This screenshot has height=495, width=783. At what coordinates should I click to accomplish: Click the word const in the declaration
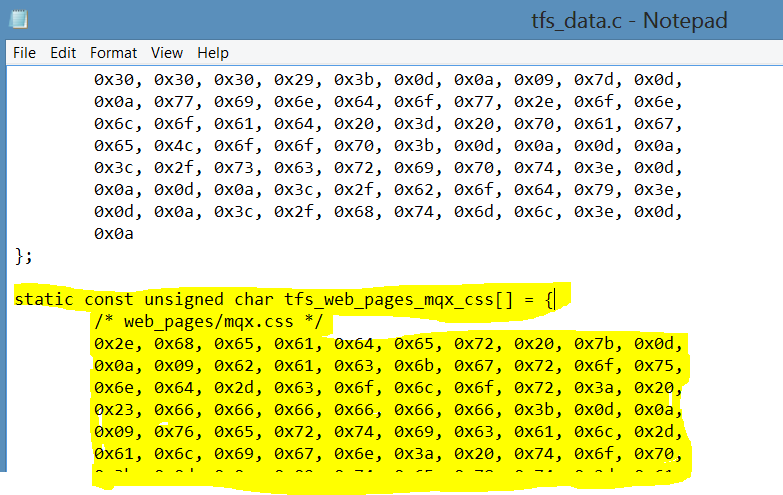[x=109, y=299]
